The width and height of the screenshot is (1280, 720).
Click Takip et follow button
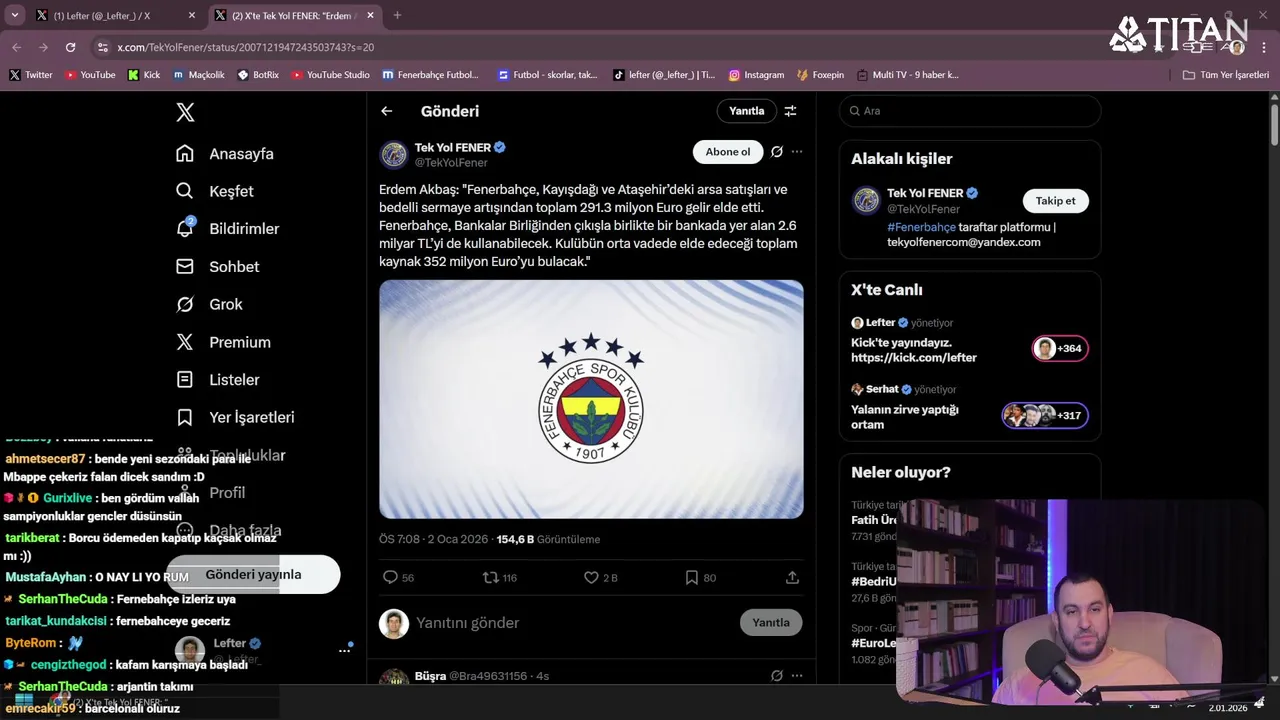tap(1055, 201)
